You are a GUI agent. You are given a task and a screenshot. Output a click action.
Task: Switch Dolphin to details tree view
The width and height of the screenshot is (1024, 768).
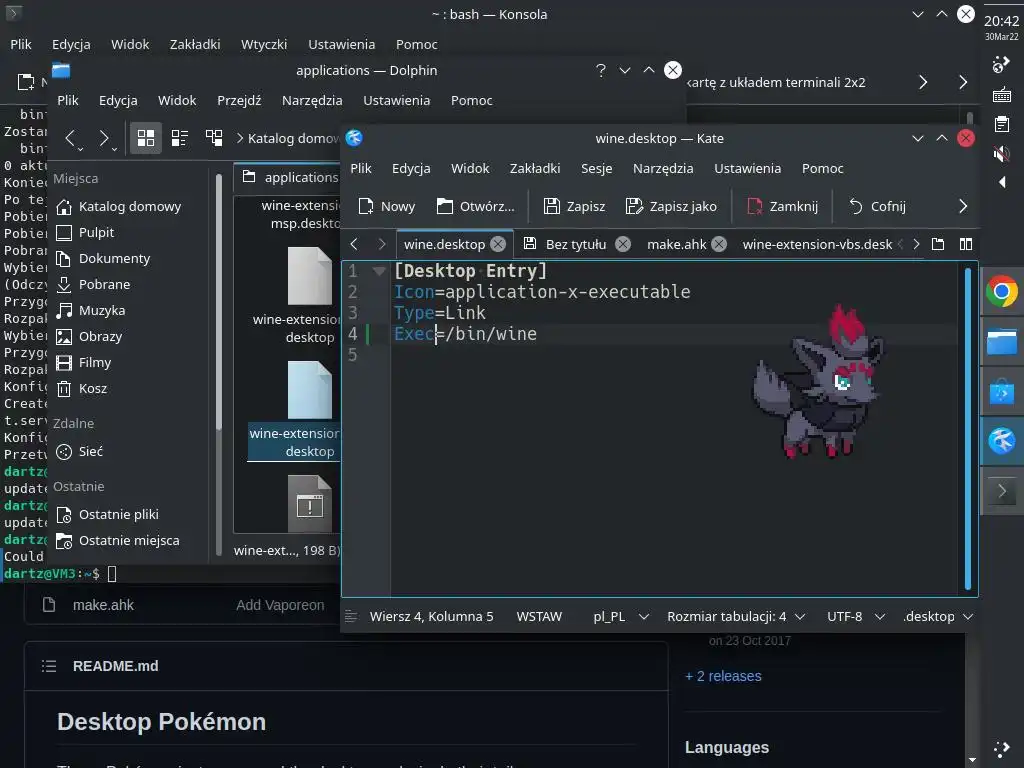214,138
